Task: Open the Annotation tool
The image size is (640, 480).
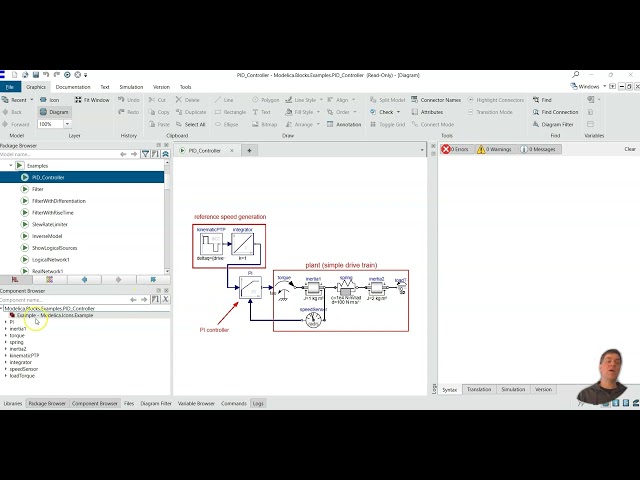Action: coord(344,124)
